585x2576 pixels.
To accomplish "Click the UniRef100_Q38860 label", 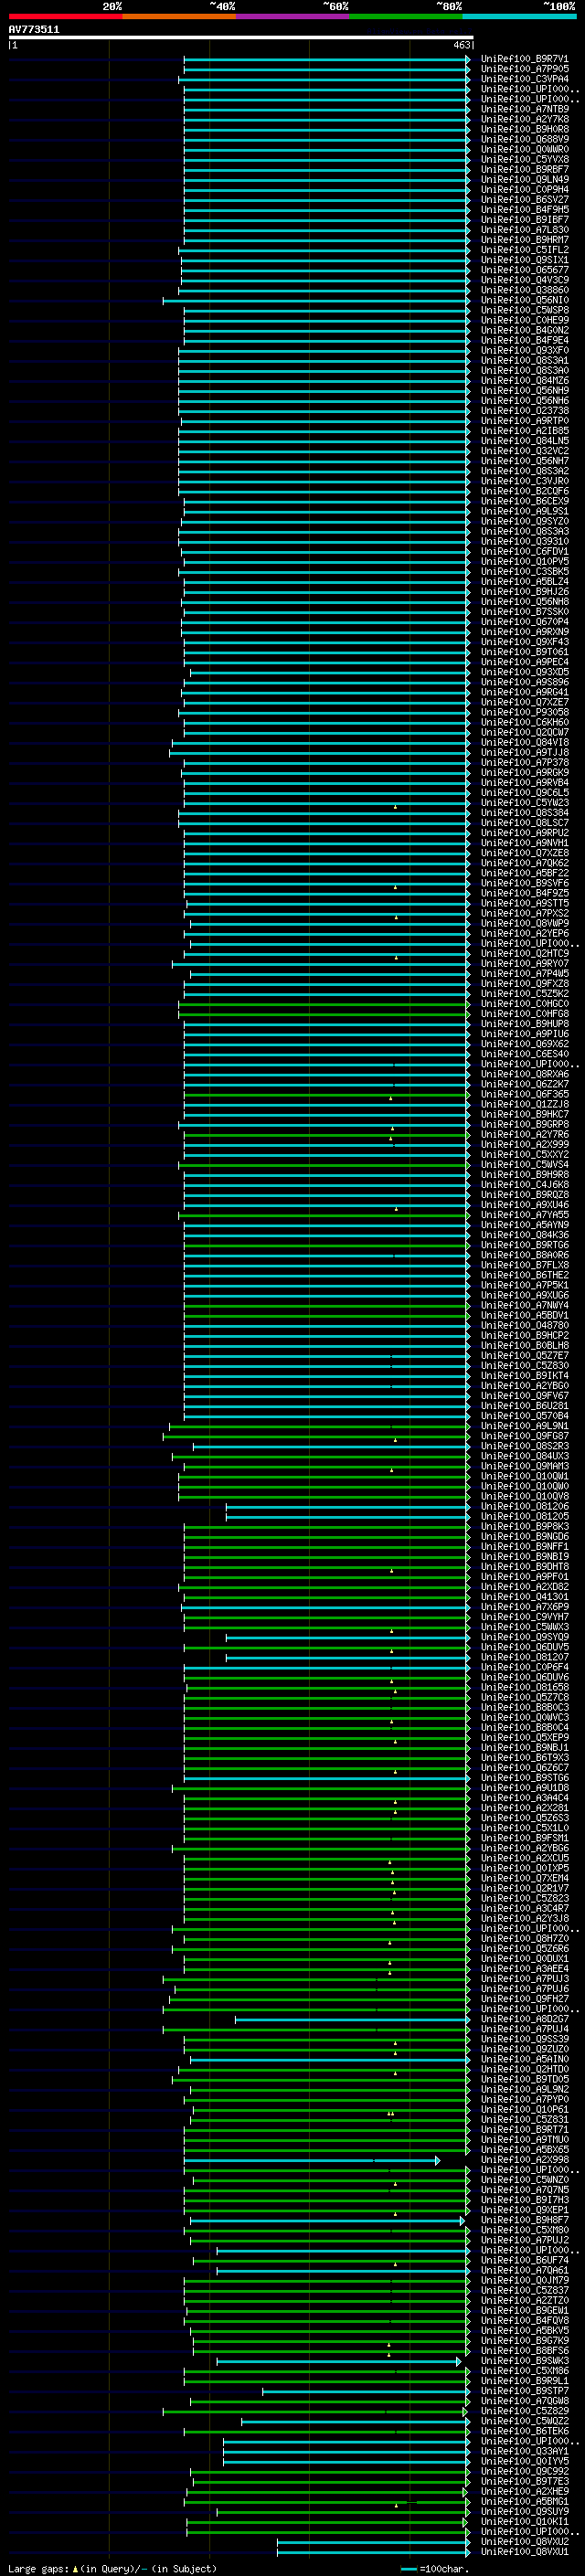I will pos(524,290).
